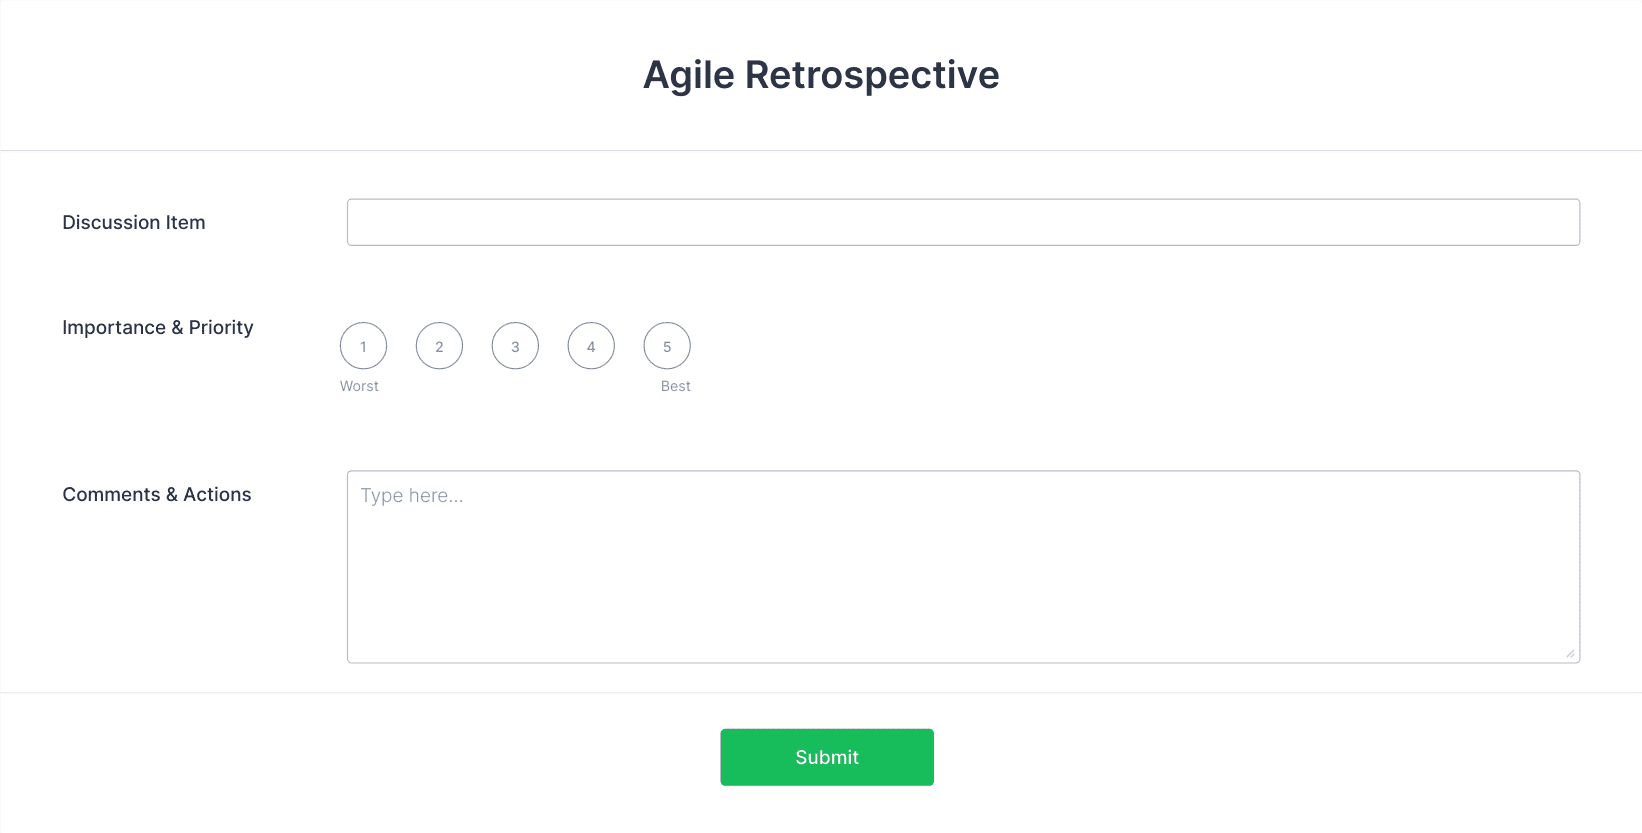Click the 'Best' scale caption
This screenshot has width=1642, height=833.
676,386
